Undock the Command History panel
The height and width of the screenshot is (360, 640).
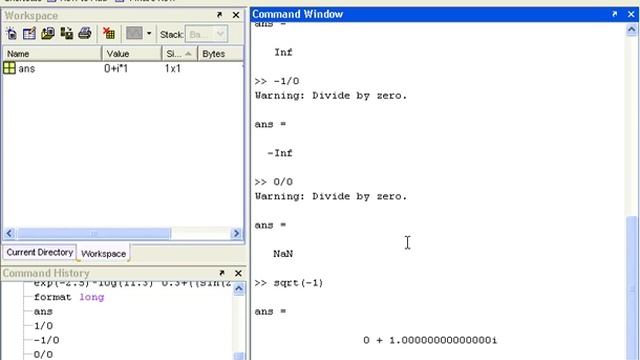coord(222,273)
